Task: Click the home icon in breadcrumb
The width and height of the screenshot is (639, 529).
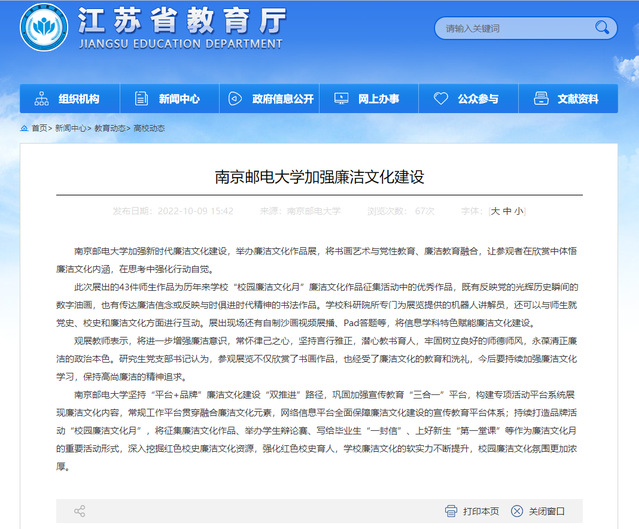Action: pyautogui.click(x=25, y=129)
